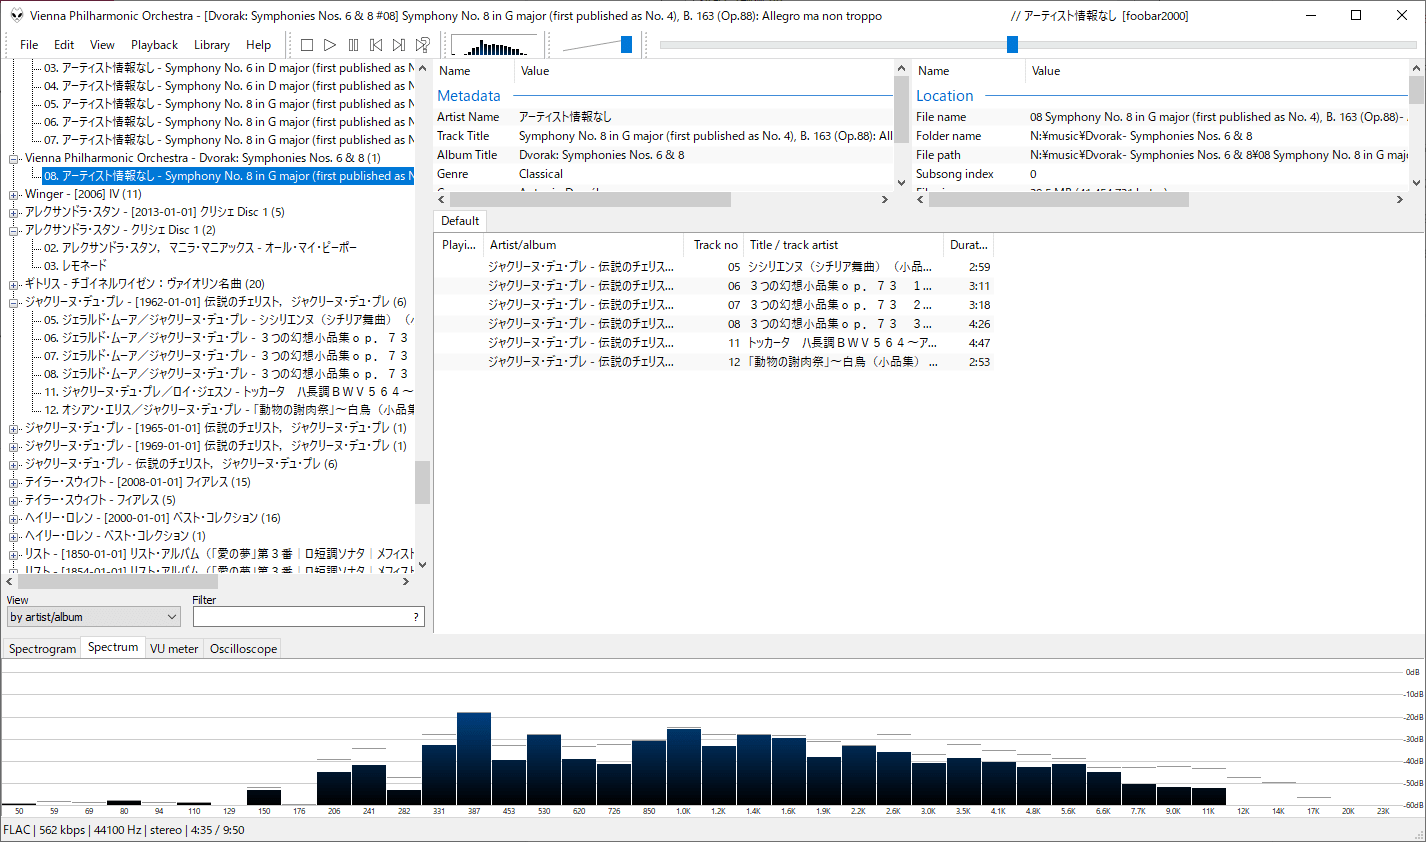Skip to the previous track
The height and width of the screenshot is (842, 1426).
pos(377,44)
